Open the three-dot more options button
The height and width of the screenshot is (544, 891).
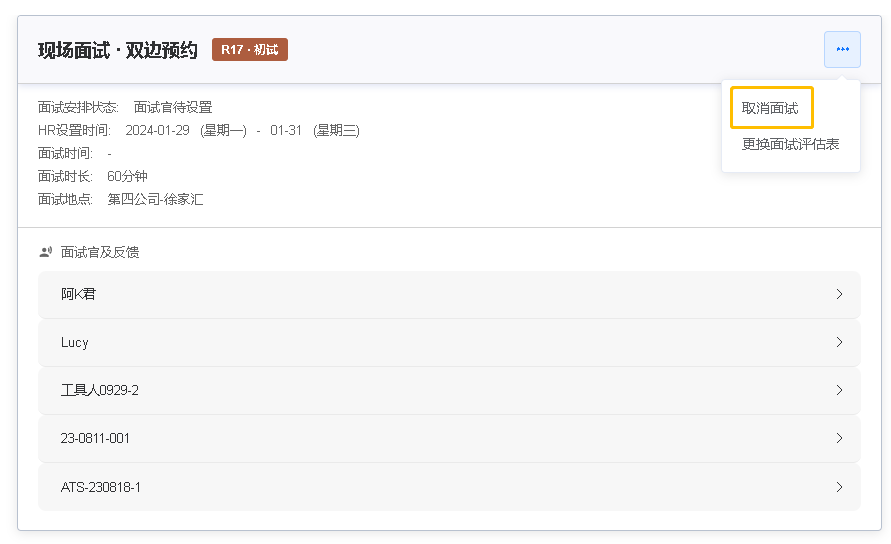(842, 49)
